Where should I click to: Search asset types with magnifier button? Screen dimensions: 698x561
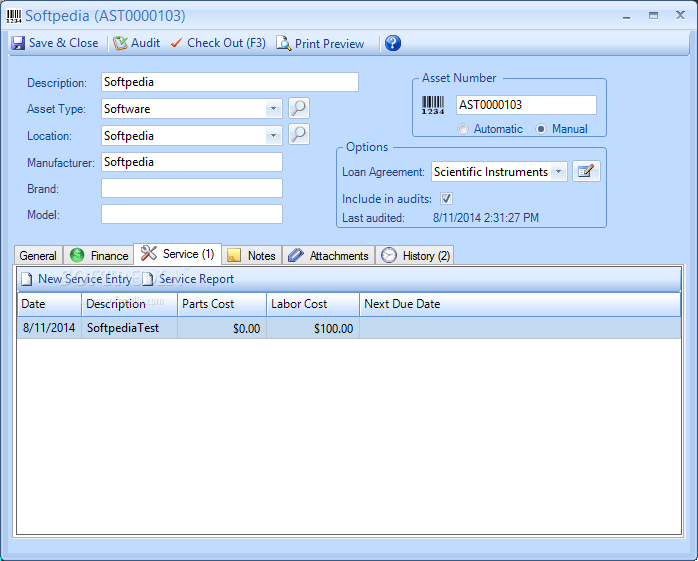pyautogui.click(x=299, y=108)
